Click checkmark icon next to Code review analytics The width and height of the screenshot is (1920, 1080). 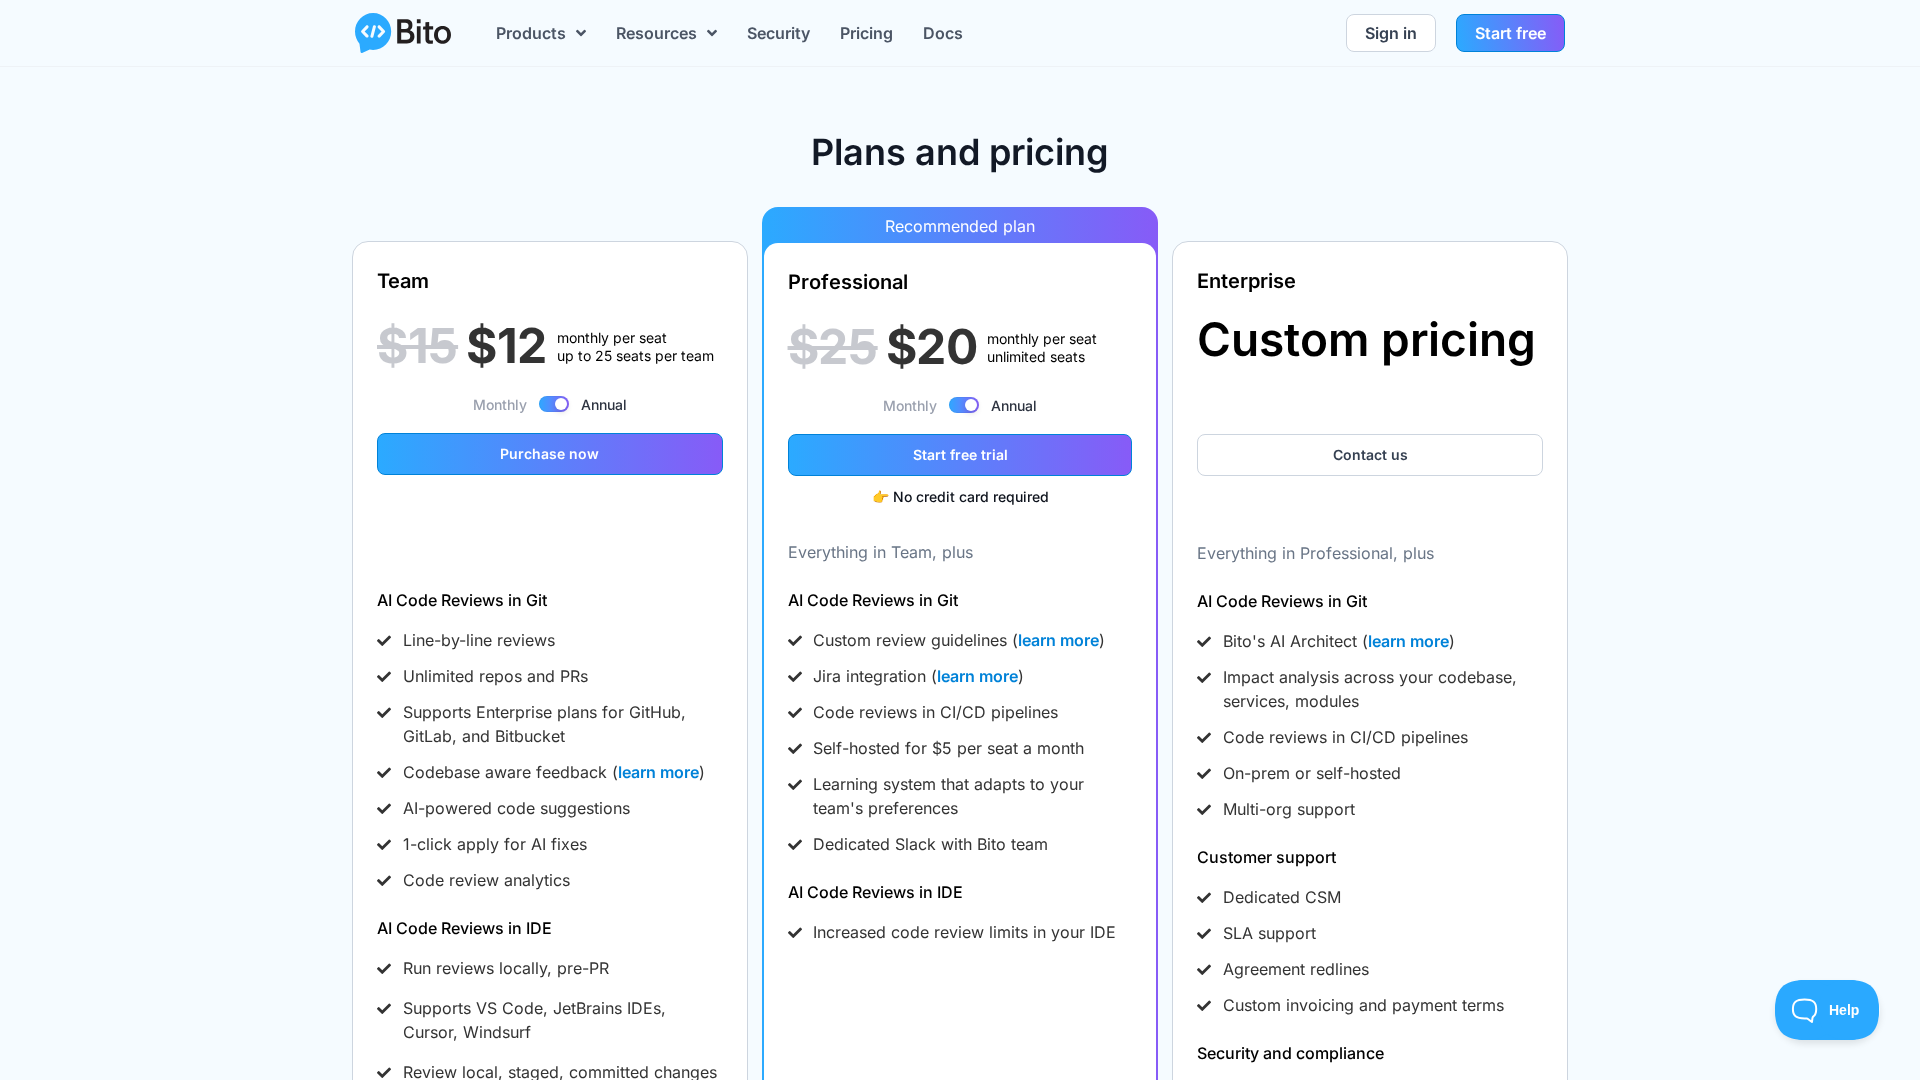point(384,881)
